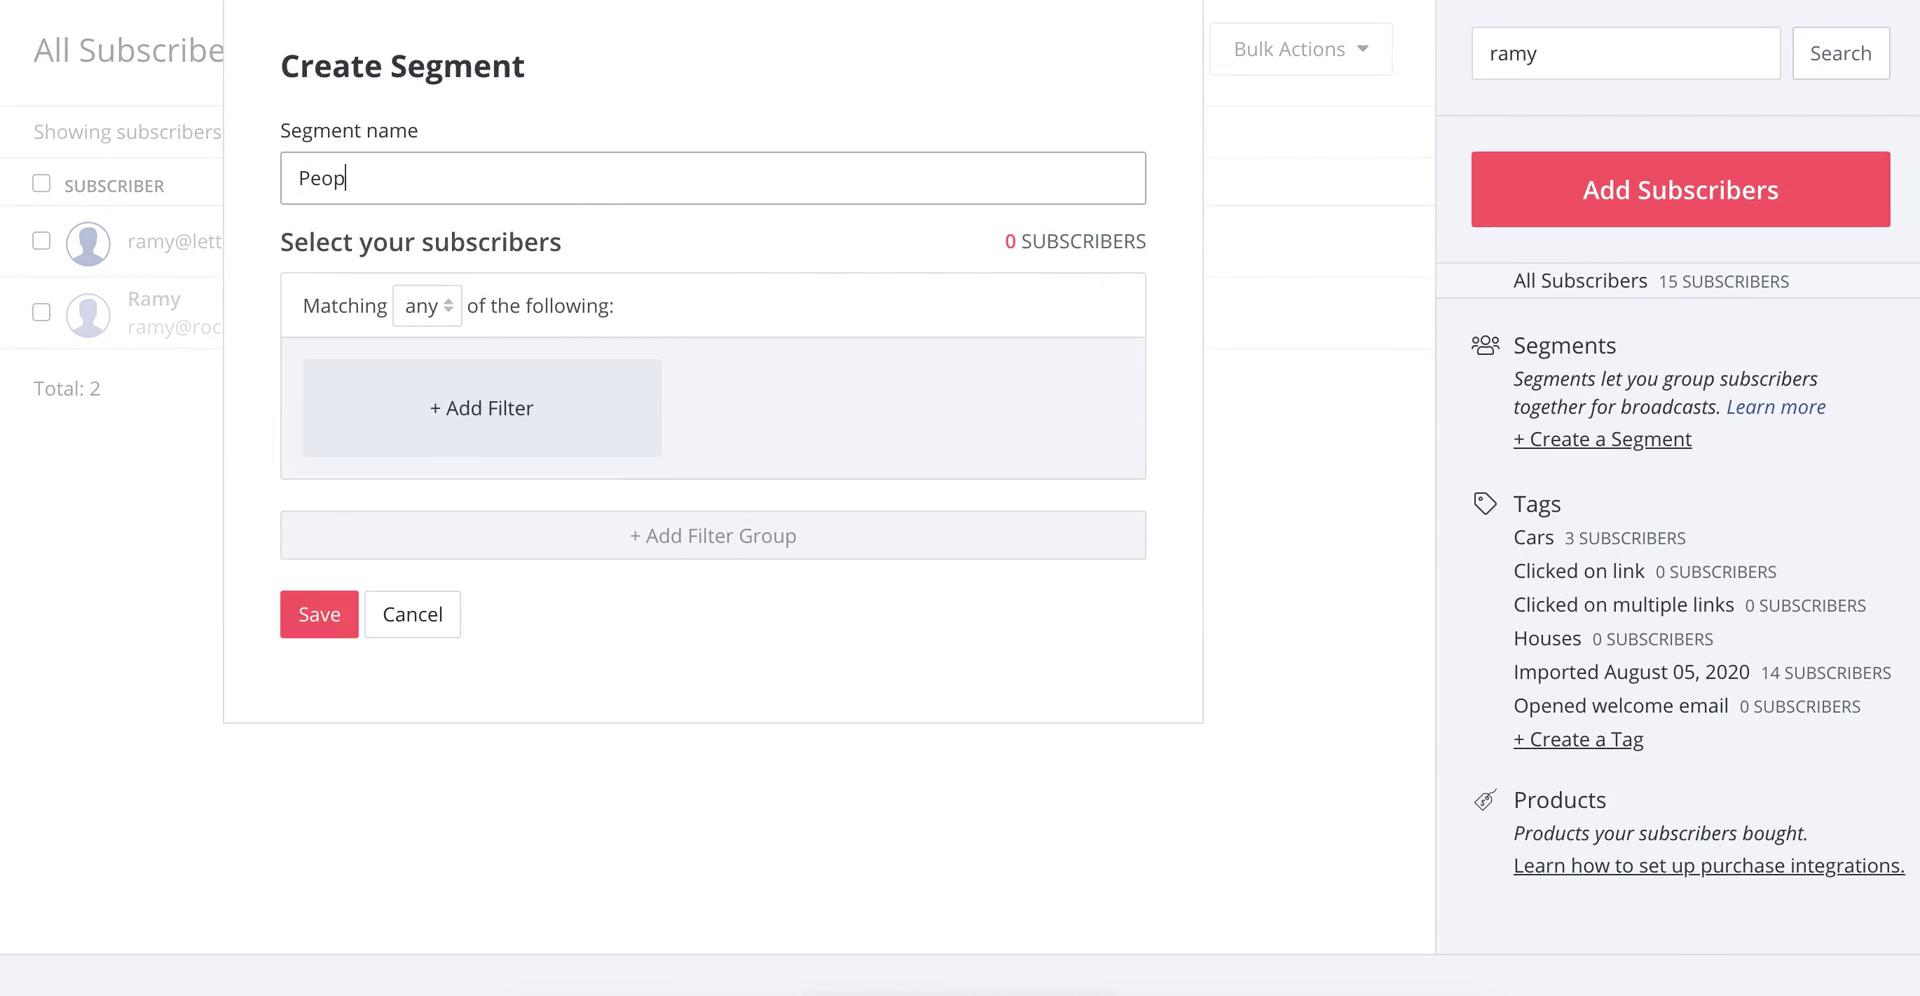Select Imported August 05, 2020 tag
Screen dimensions: 1920x996
point(1631,672)
